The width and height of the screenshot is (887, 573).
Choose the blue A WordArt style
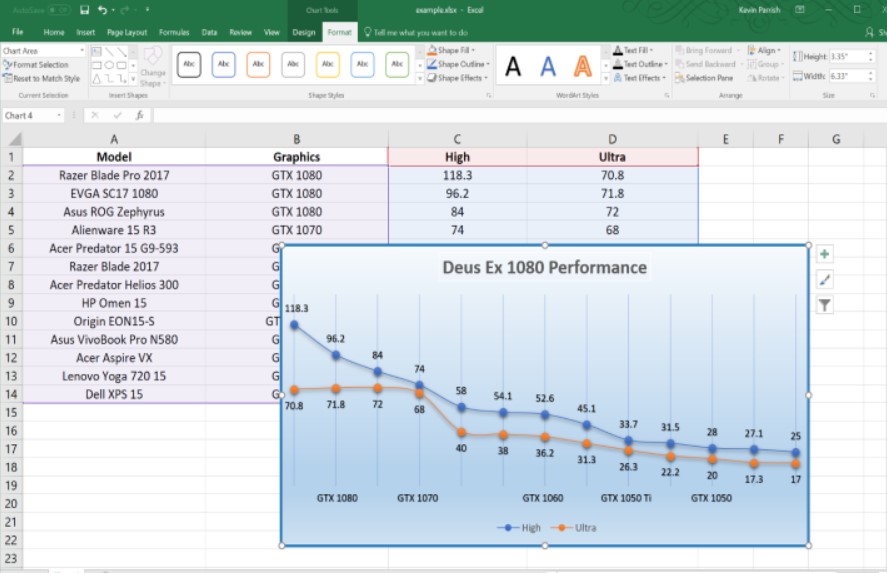click(548, 67)
